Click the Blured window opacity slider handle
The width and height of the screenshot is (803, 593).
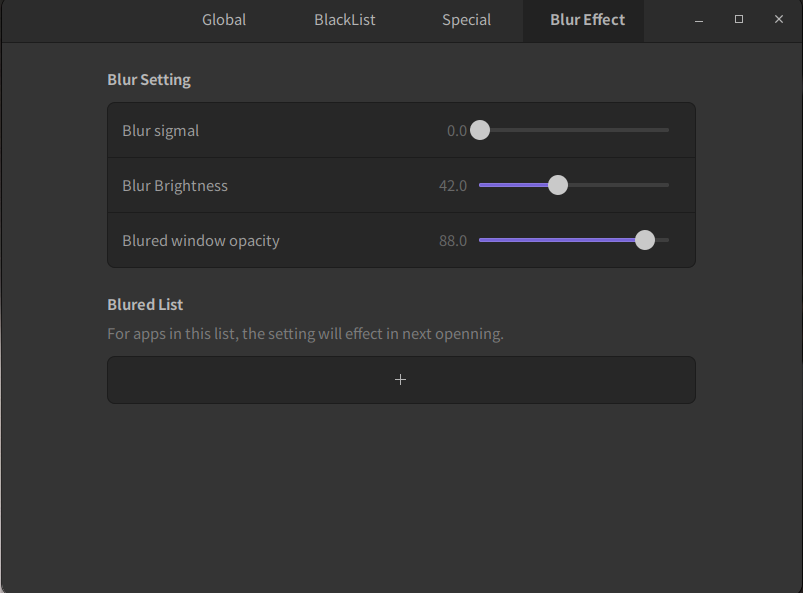coord(645,240)
